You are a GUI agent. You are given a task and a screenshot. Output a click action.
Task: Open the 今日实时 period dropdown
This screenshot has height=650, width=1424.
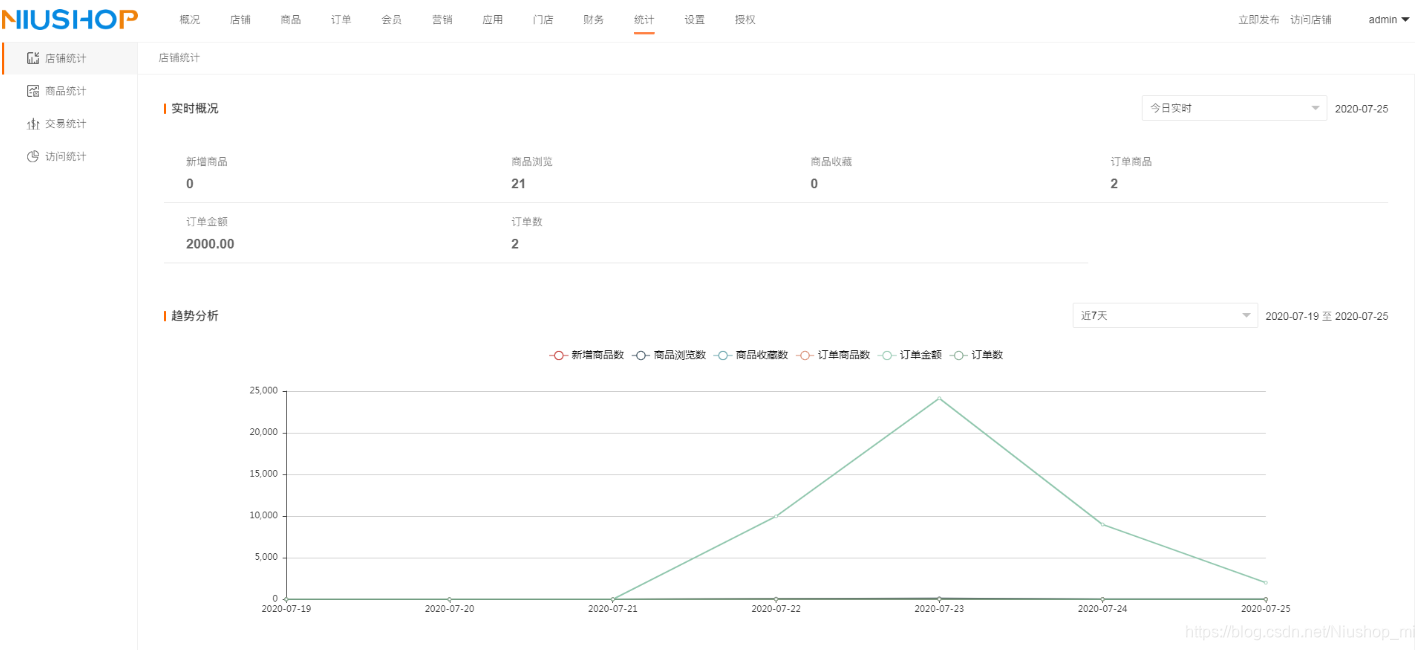point(1234,108)
